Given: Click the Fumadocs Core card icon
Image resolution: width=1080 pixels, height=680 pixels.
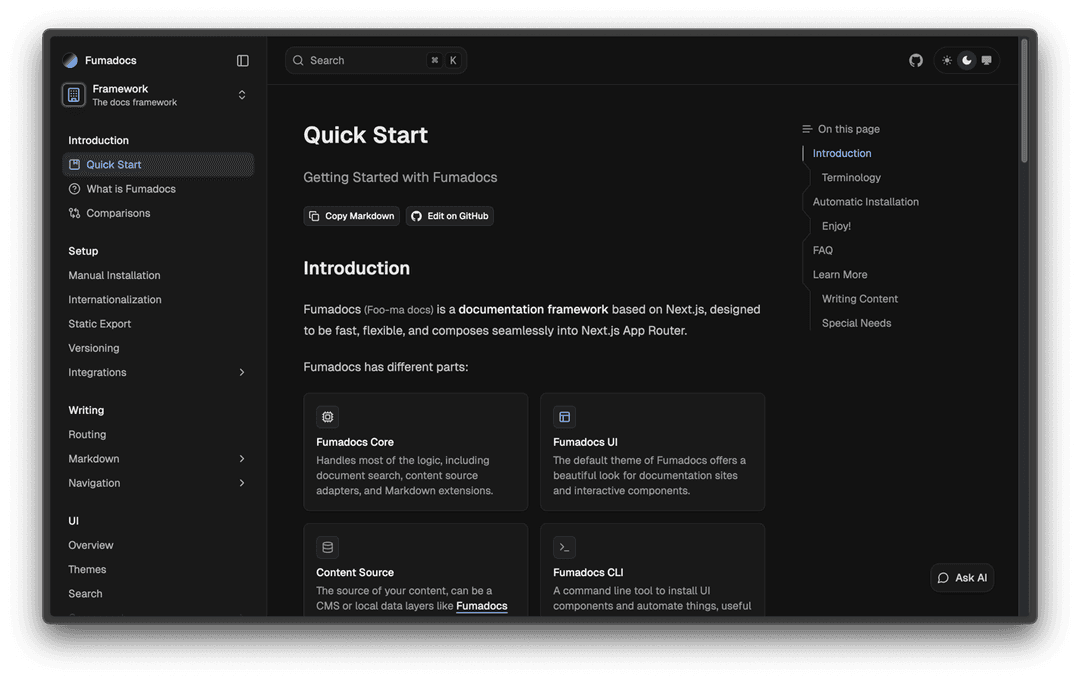Looking at the screenshot, I should click(327, 417).
